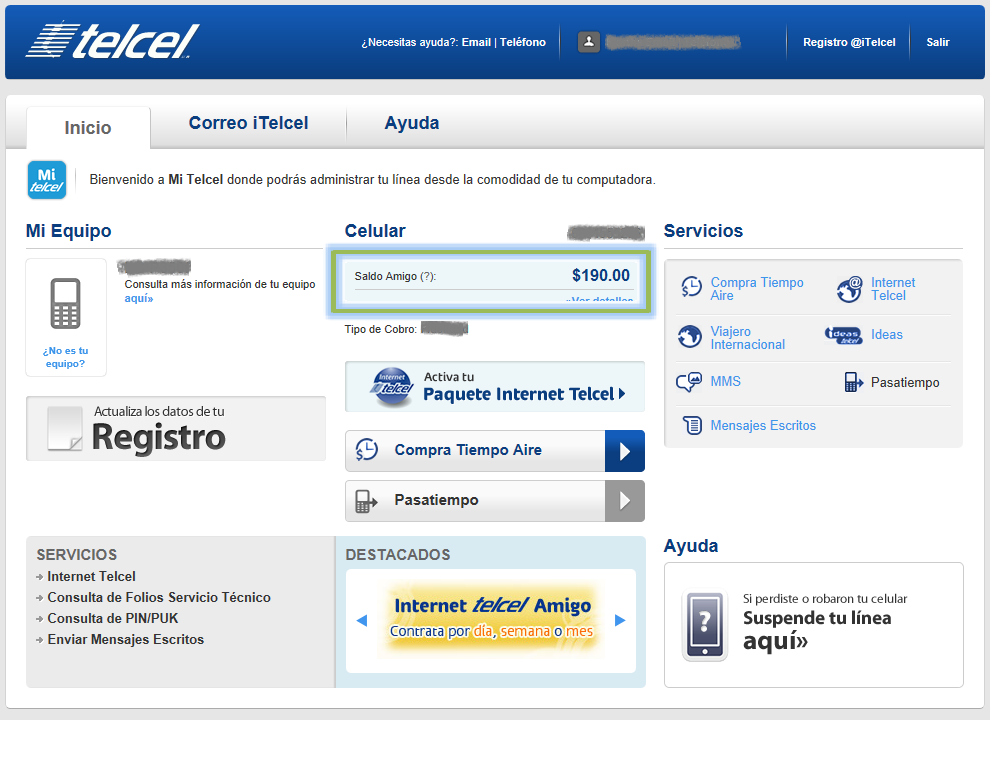Click the Internet Telcel globe icon in Servicios
The image size is (990, 761).
[849, 289]
